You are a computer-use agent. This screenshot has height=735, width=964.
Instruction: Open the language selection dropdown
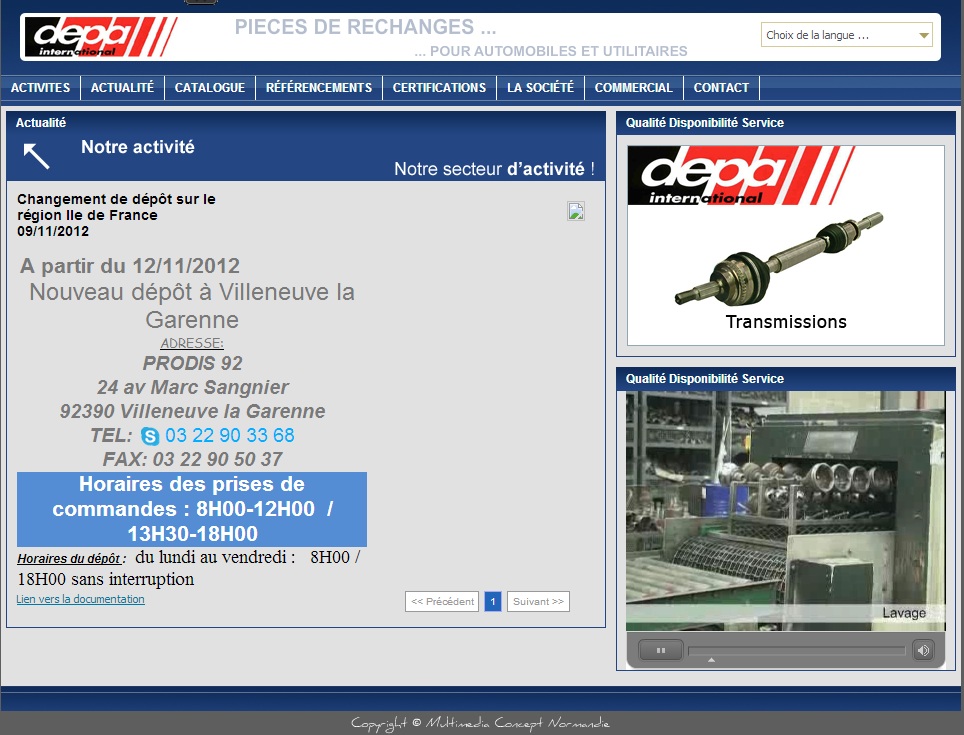[846, 35]
